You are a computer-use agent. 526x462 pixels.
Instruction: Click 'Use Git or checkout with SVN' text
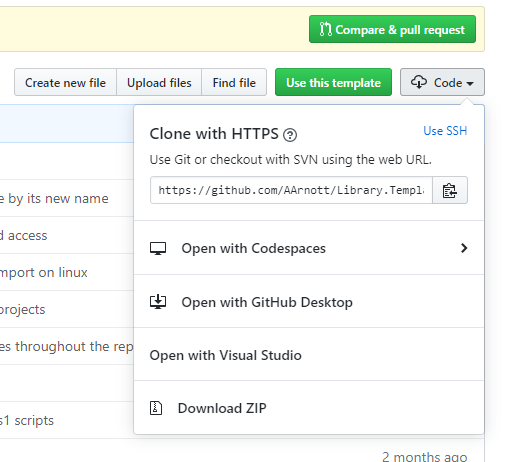point(291,160)
